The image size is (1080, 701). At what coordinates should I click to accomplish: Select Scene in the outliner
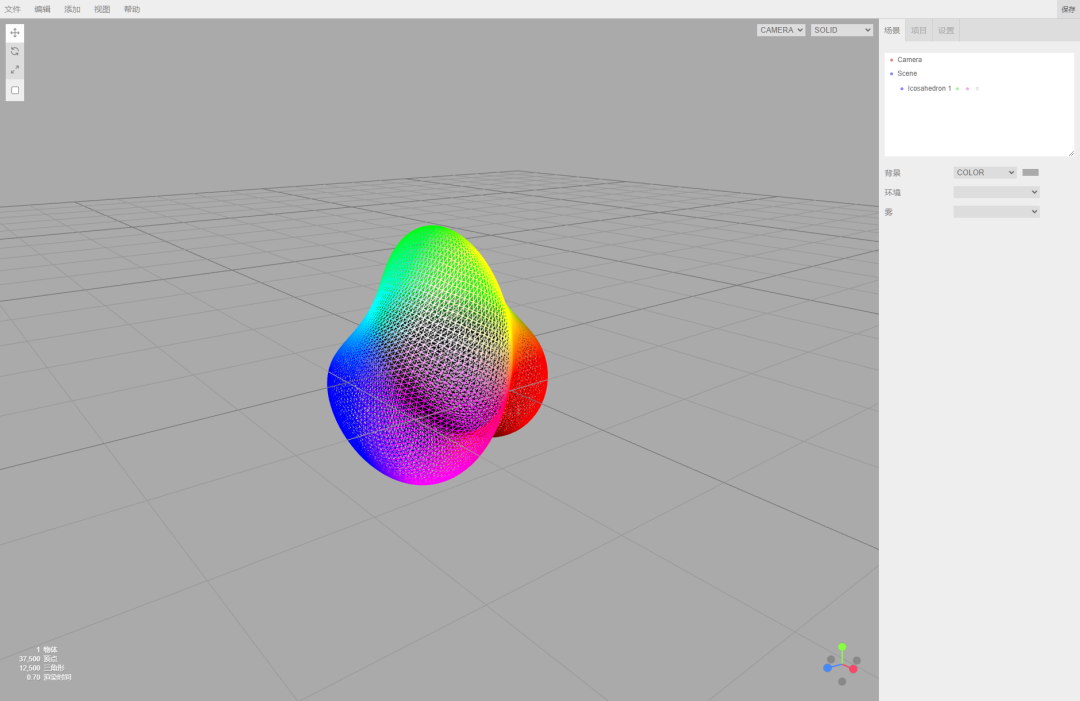[907, 74]
